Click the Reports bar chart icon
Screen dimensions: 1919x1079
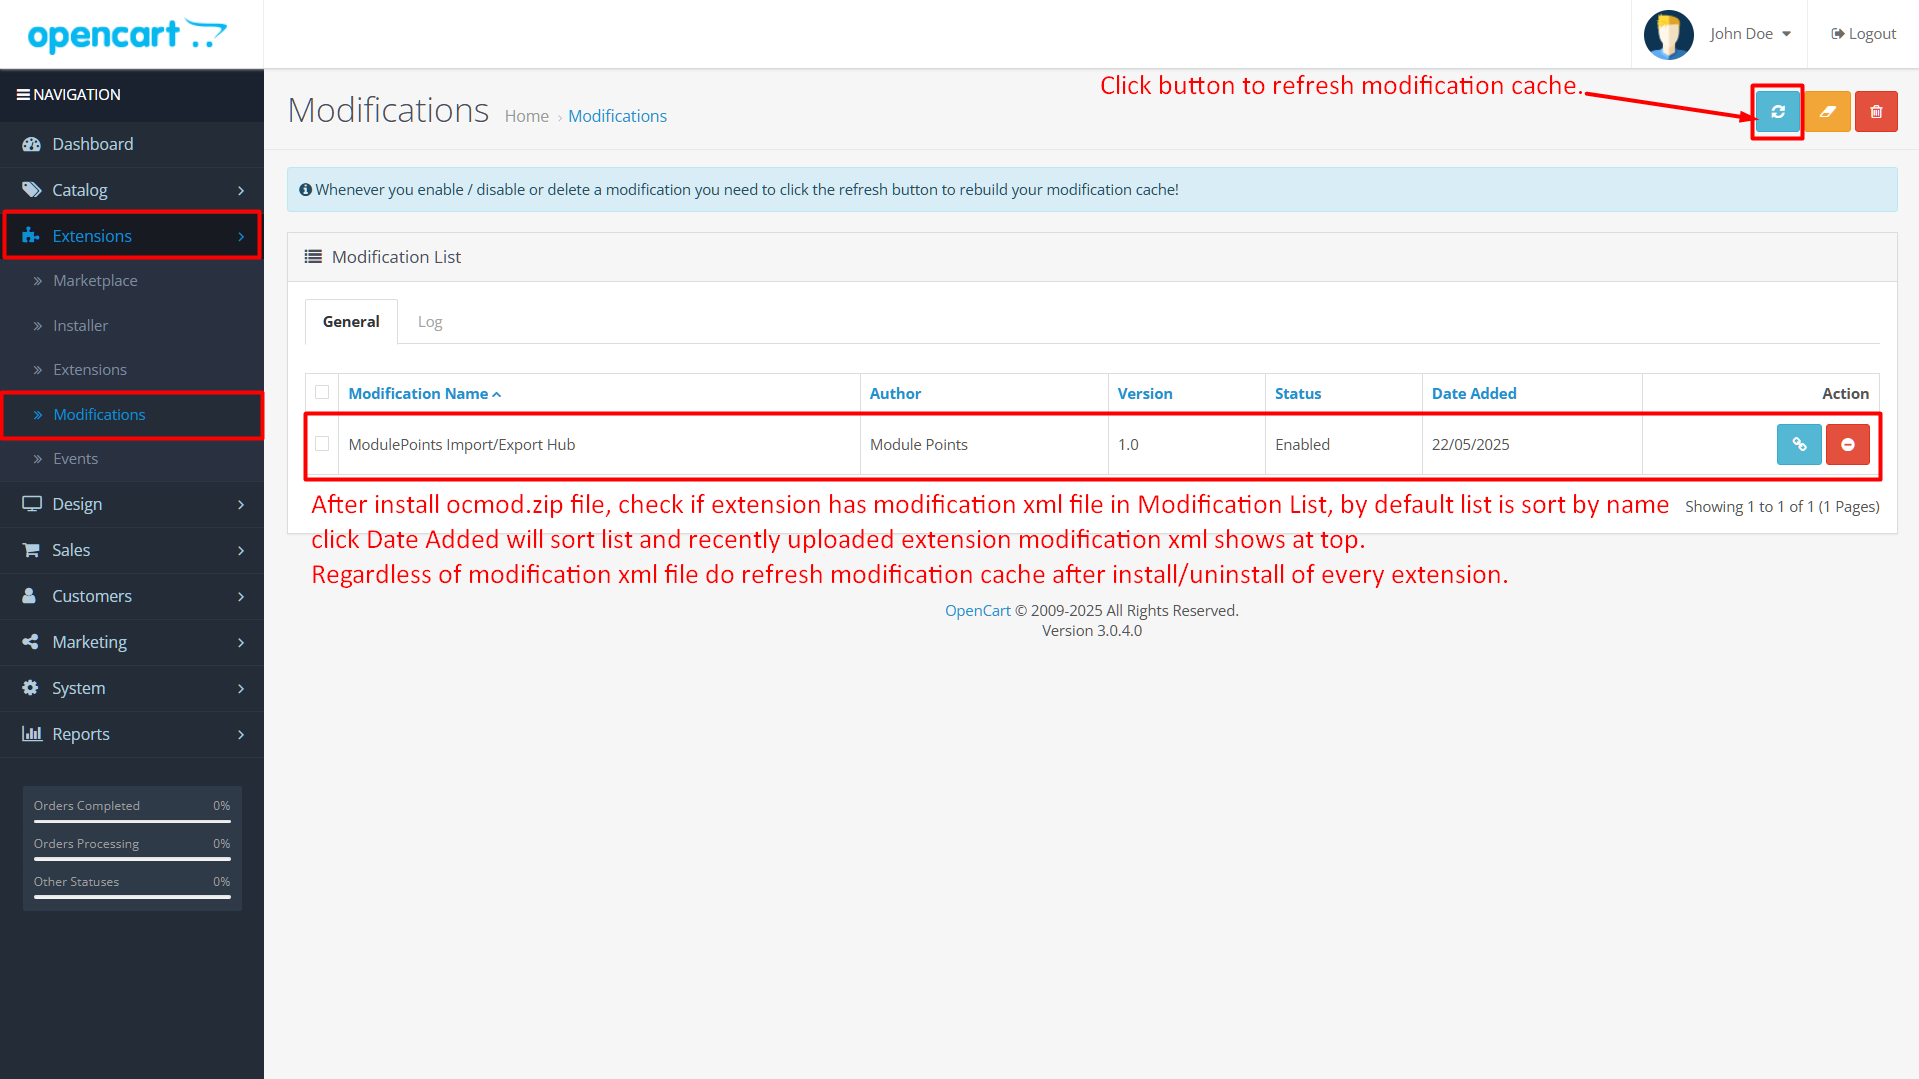tap(31, 734)
